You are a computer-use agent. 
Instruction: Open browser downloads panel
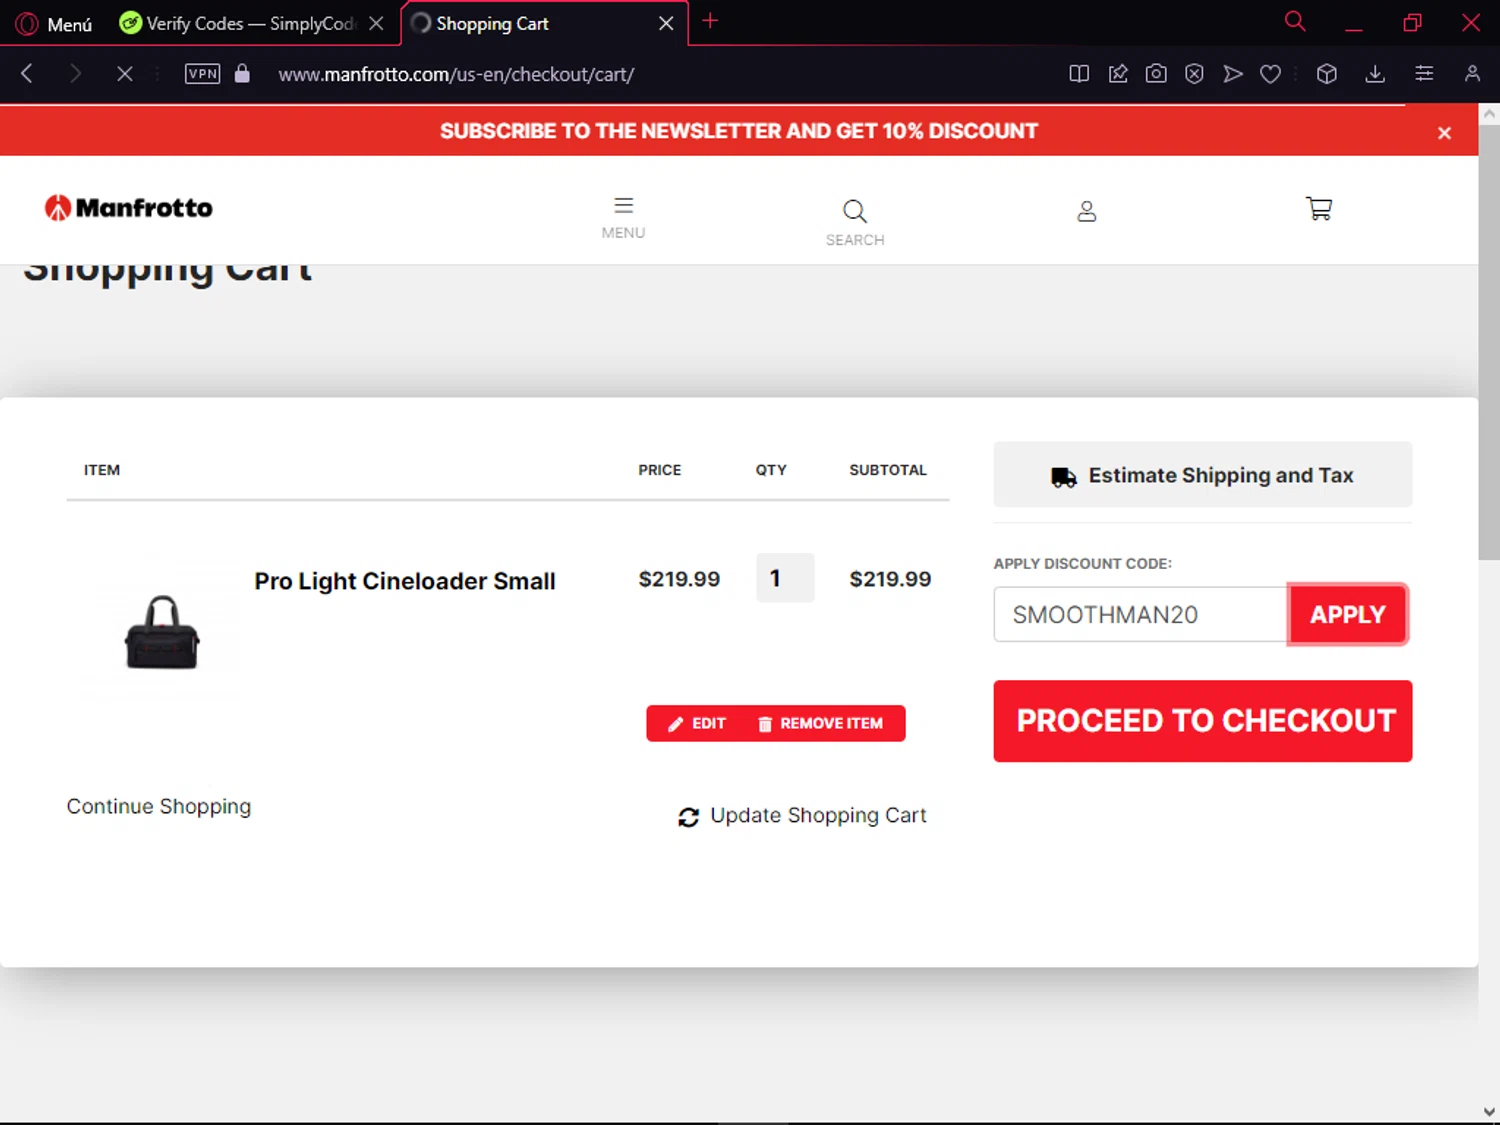[1376, 73]
